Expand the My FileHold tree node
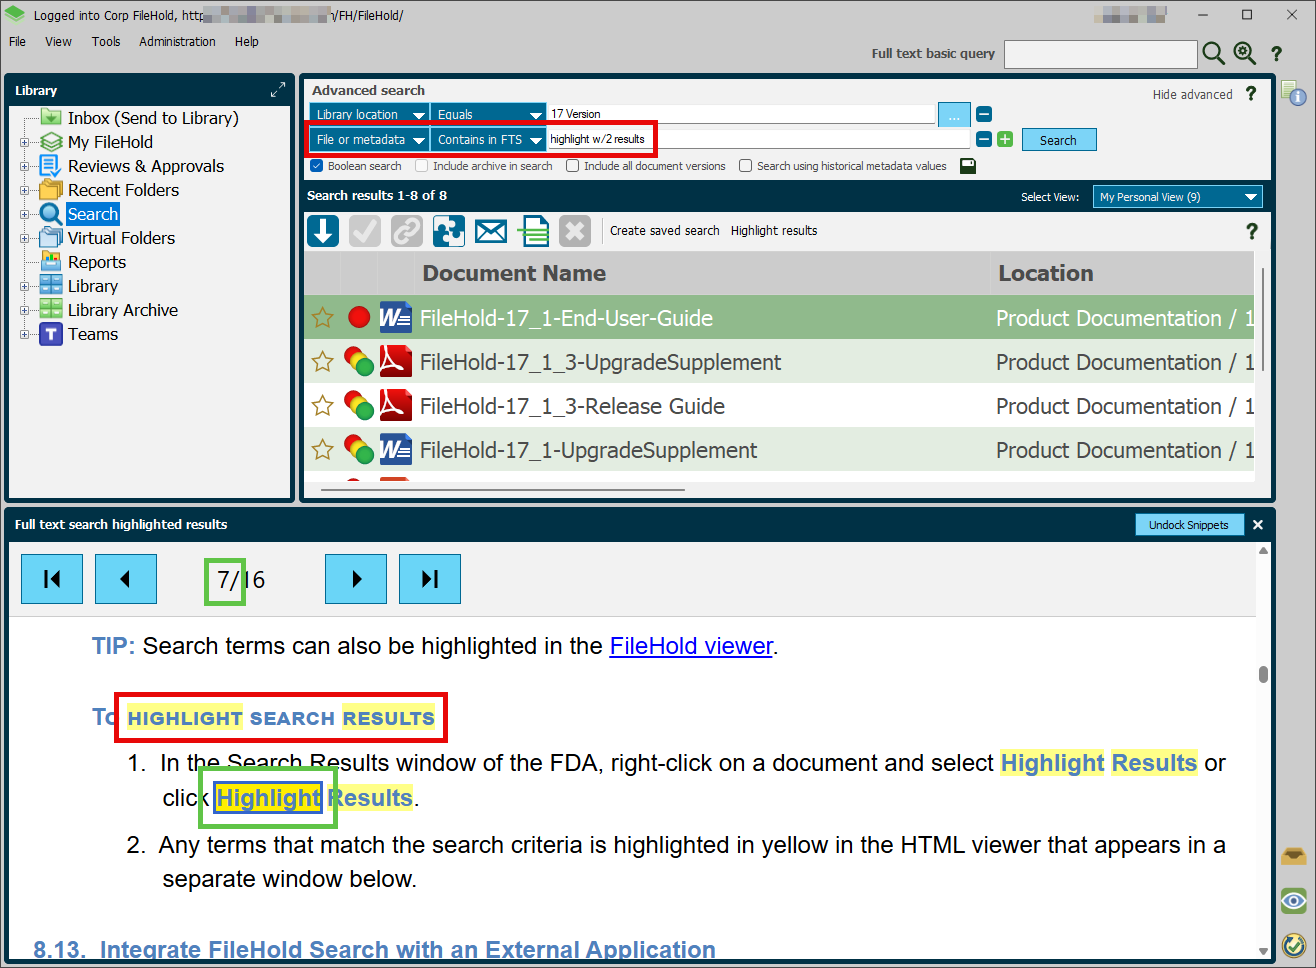Screen dimensions: 1316x968 tap(24, 142)
